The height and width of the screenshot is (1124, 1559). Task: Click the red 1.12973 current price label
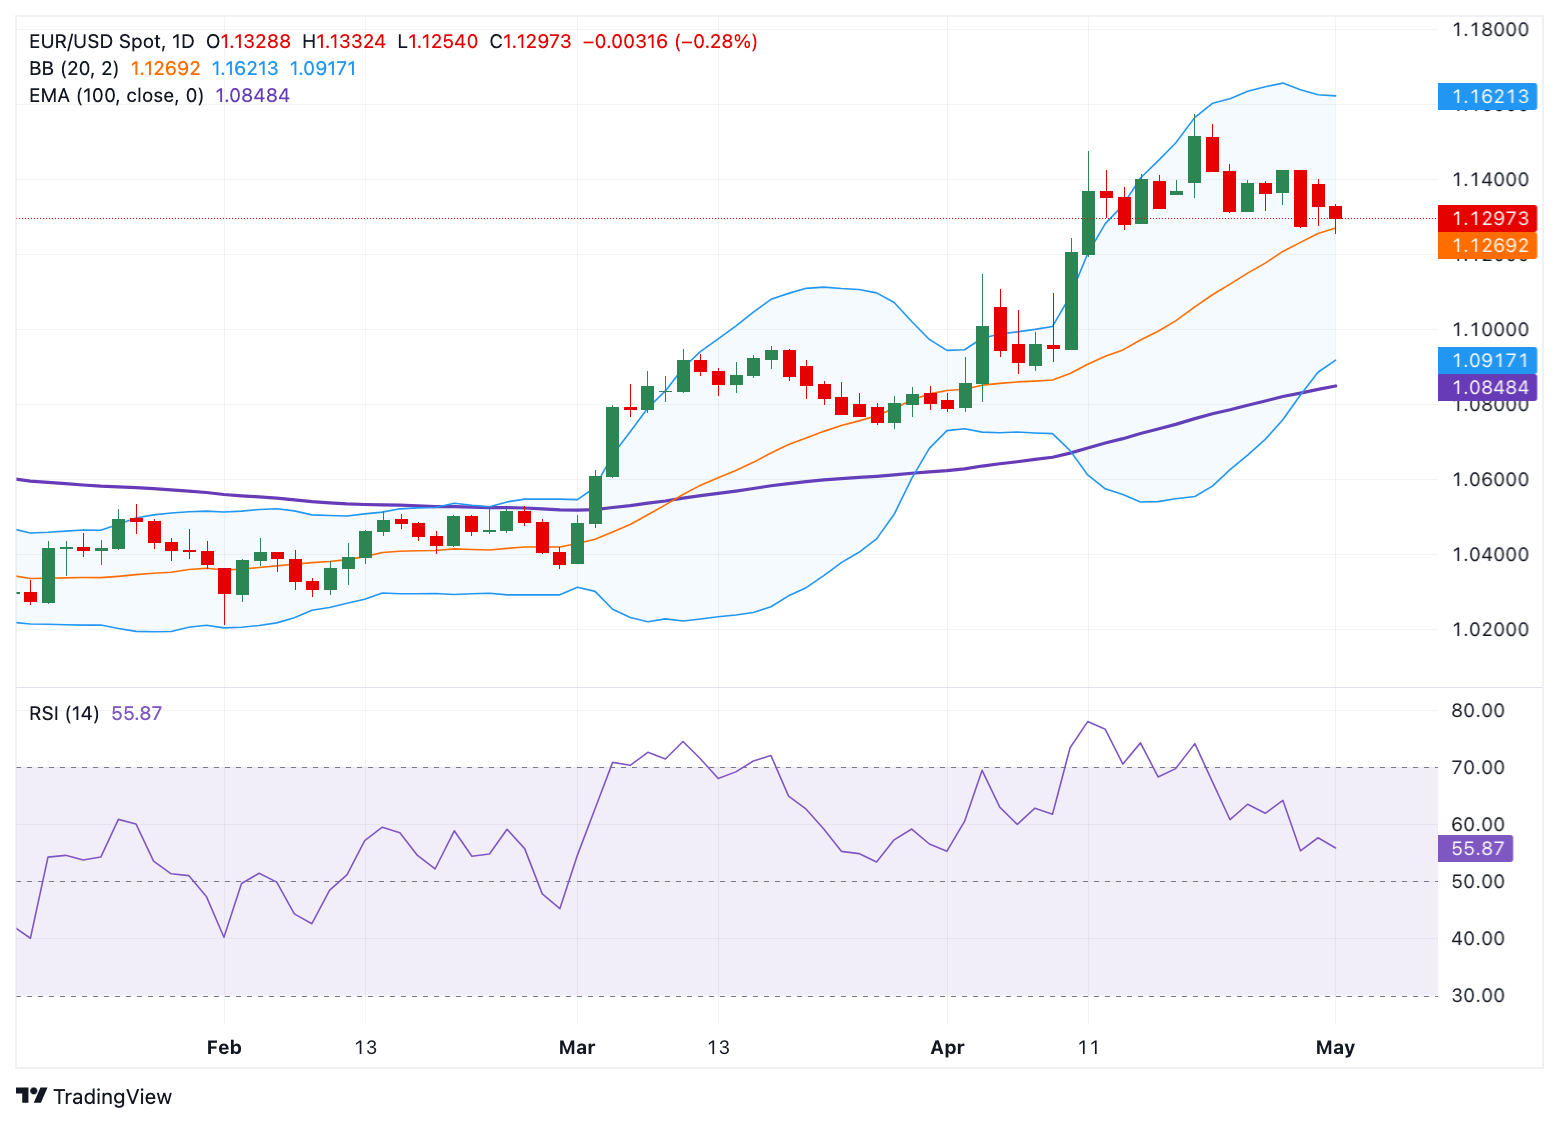(1487, 218)
